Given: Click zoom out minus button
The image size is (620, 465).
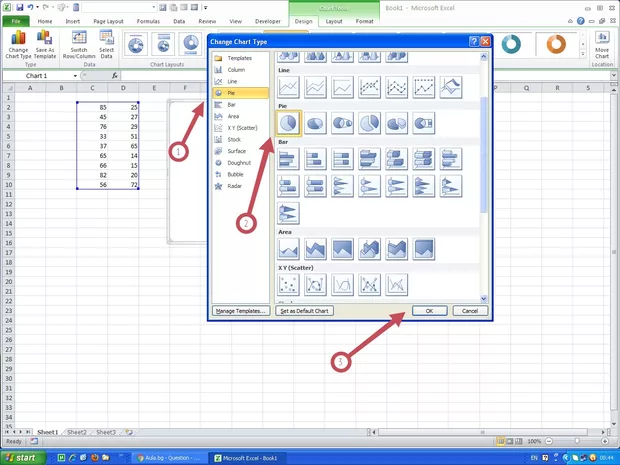Looking at the screenshot, I should (548, 441).
